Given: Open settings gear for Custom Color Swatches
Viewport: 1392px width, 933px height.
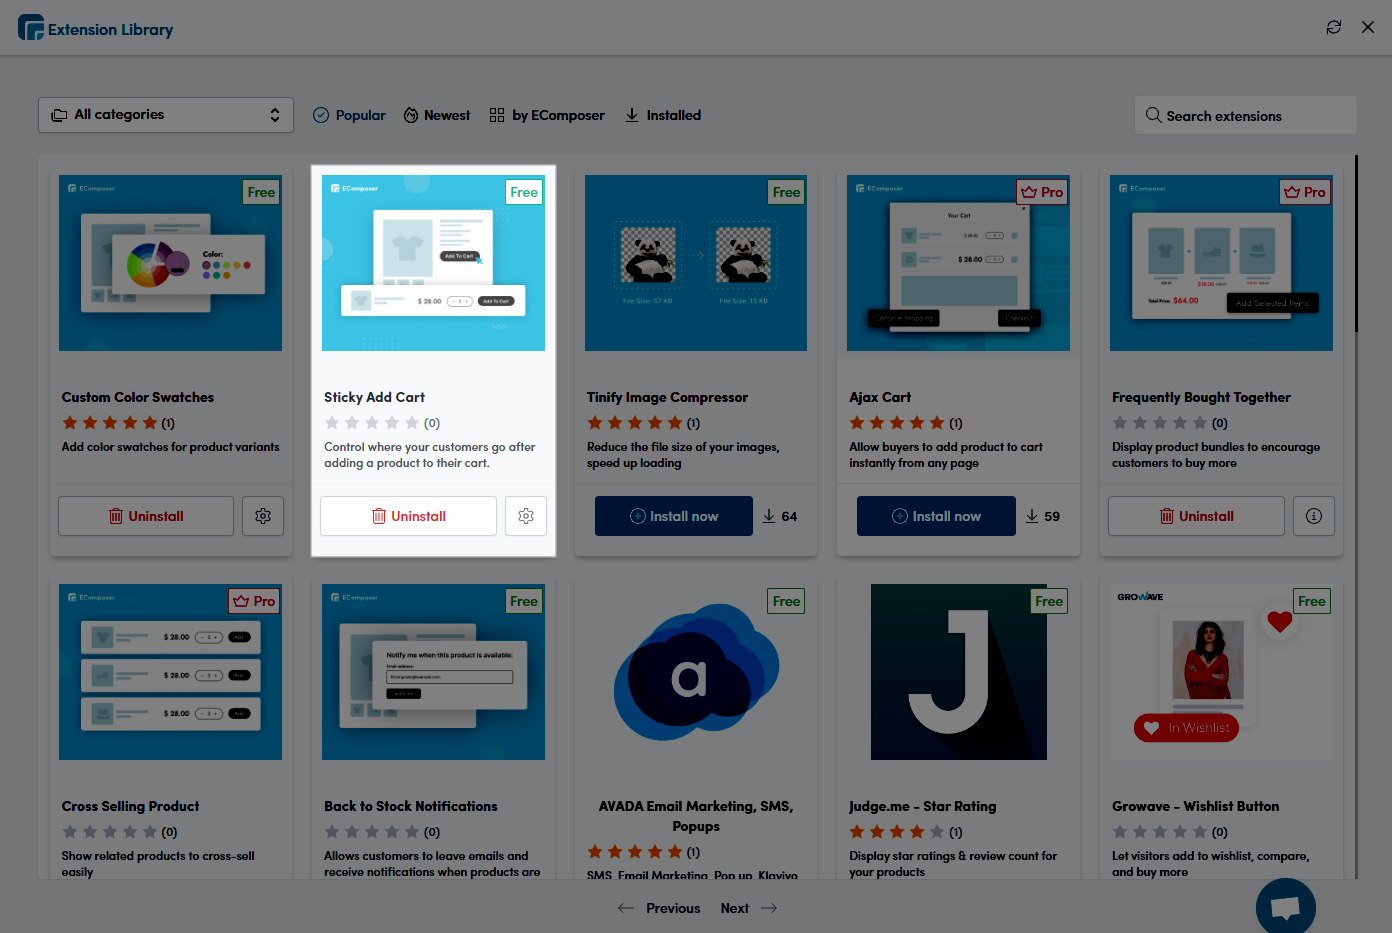Looking at the screenshot, I should 263,516.
